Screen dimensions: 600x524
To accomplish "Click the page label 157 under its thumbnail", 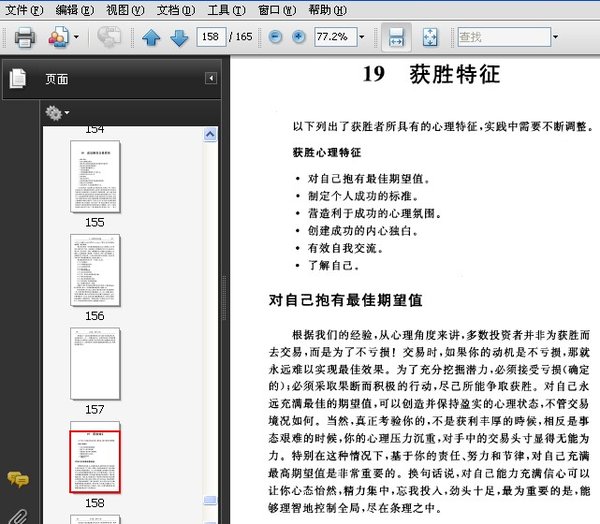I will (95, 410).
